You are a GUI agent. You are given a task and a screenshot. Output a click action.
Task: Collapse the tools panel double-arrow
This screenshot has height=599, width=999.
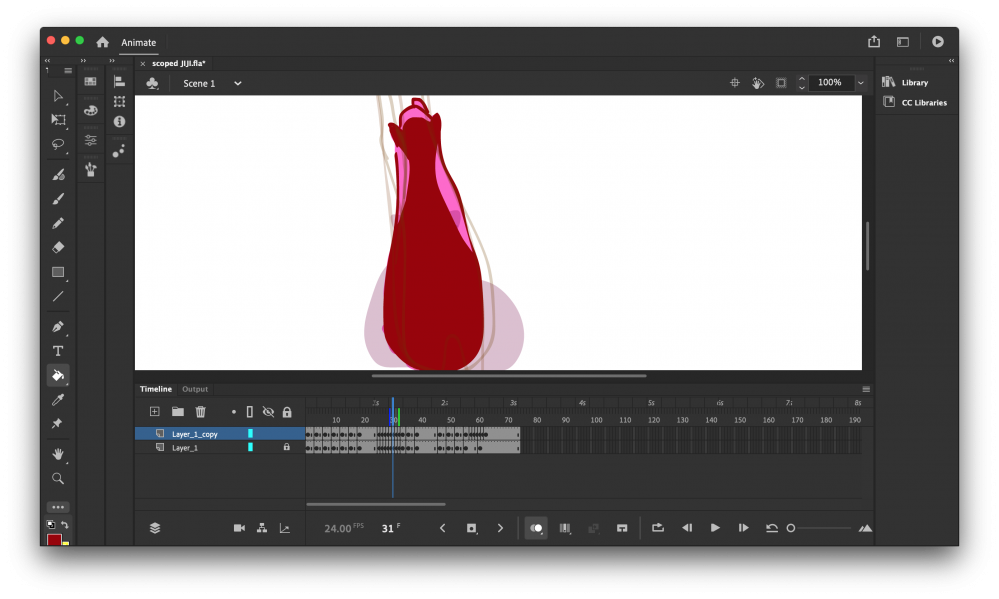click(47, 61)
